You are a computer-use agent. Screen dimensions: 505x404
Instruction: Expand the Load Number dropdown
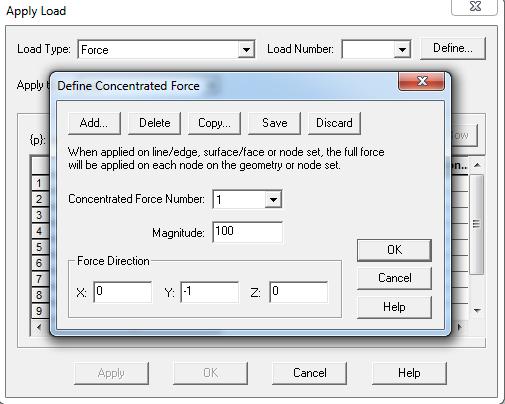pyautogui.click(x=402, y=50)
